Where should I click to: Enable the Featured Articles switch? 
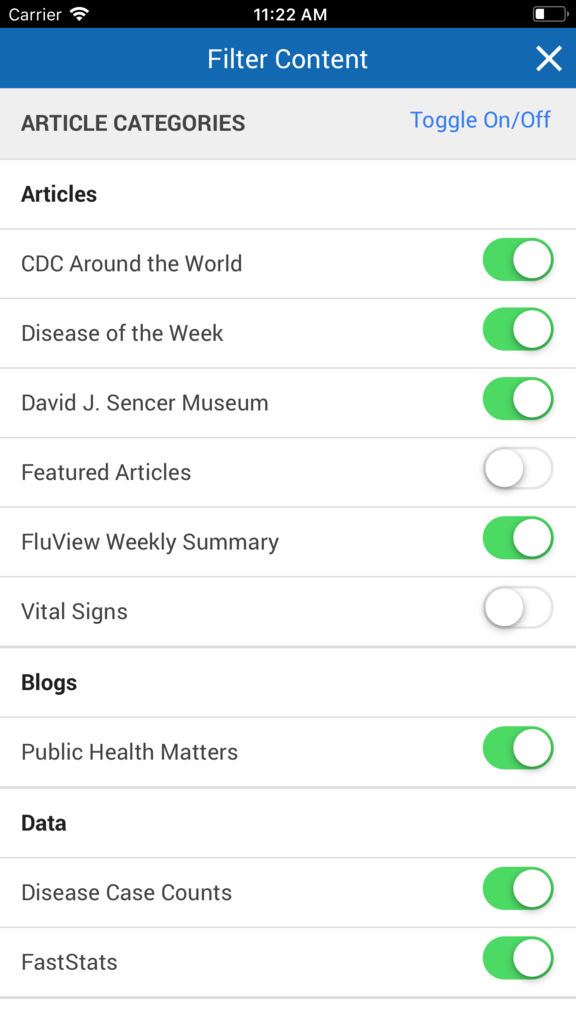[518, 469]
